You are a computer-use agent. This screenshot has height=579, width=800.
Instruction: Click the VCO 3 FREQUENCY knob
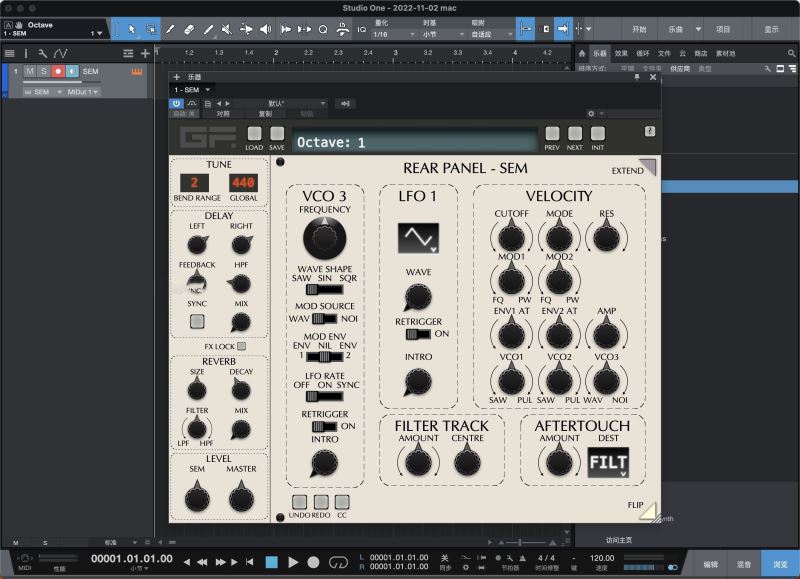(324, 238)
